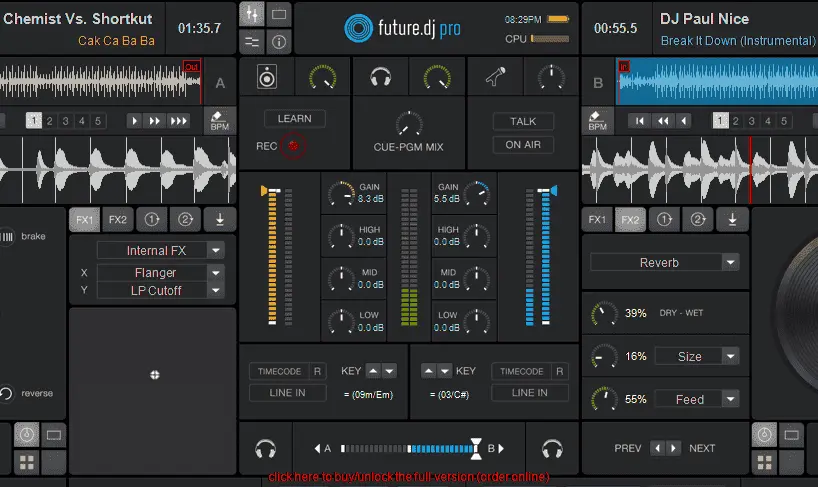Click the deck A volume fader
Screen dimensions: 818x487
tap(271, 191)
